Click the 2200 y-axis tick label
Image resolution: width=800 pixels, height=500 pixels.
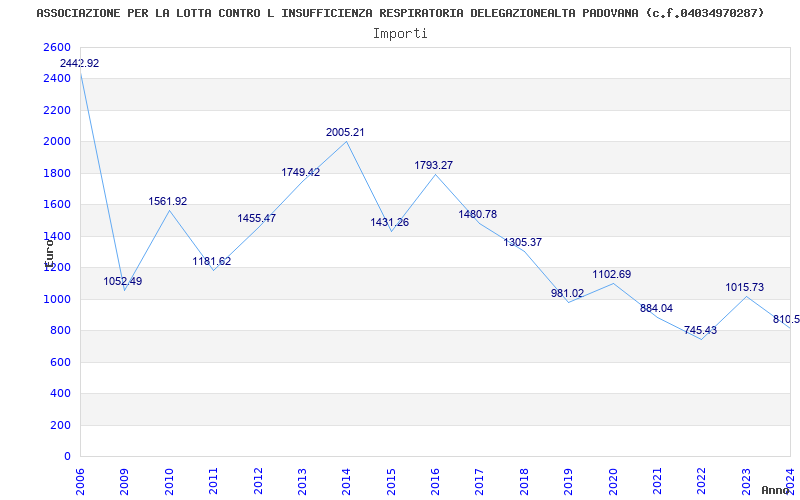[58, 110]
